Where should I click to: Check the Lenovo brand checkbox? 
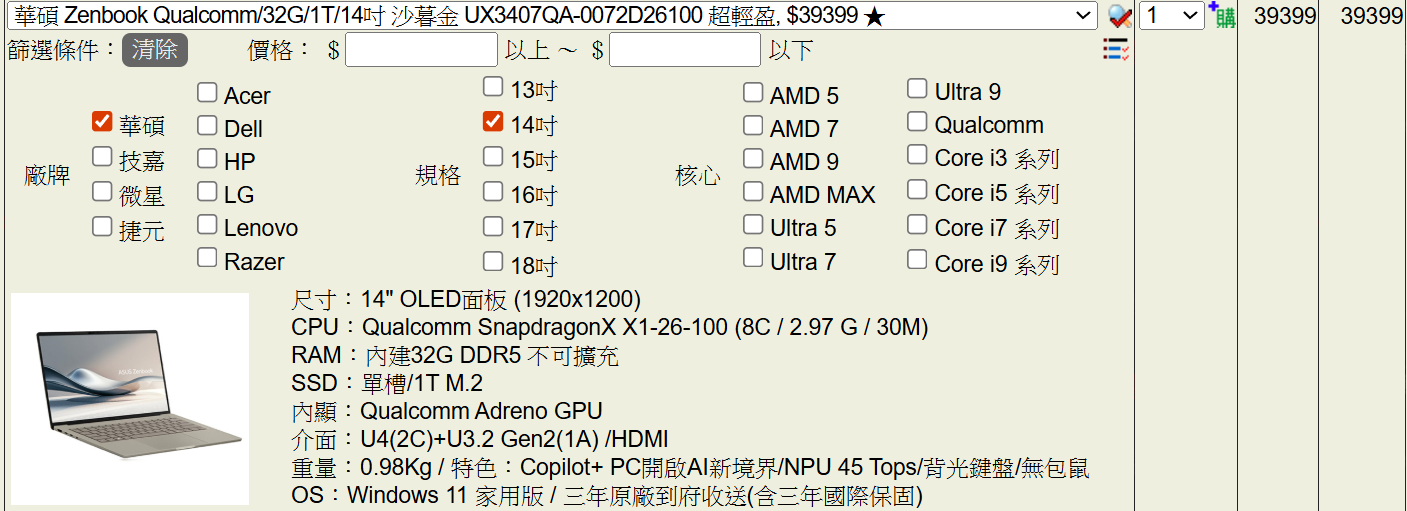[207, 225]
